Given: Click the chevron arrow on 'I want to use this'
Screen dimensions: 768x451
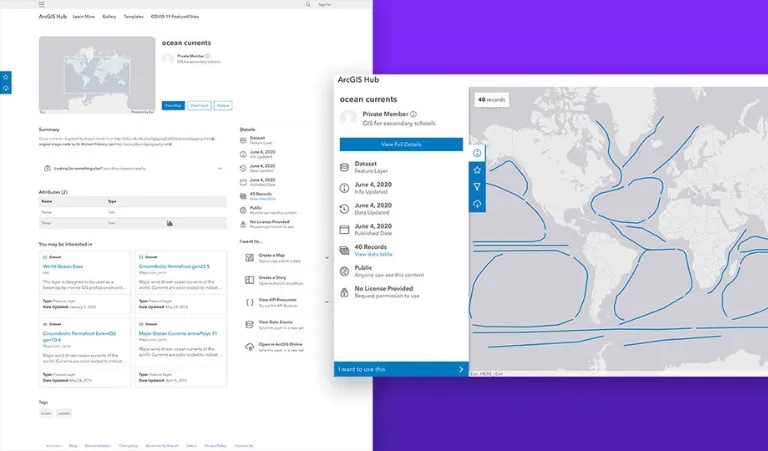Looking at the screenshot, I should point(461,369).
